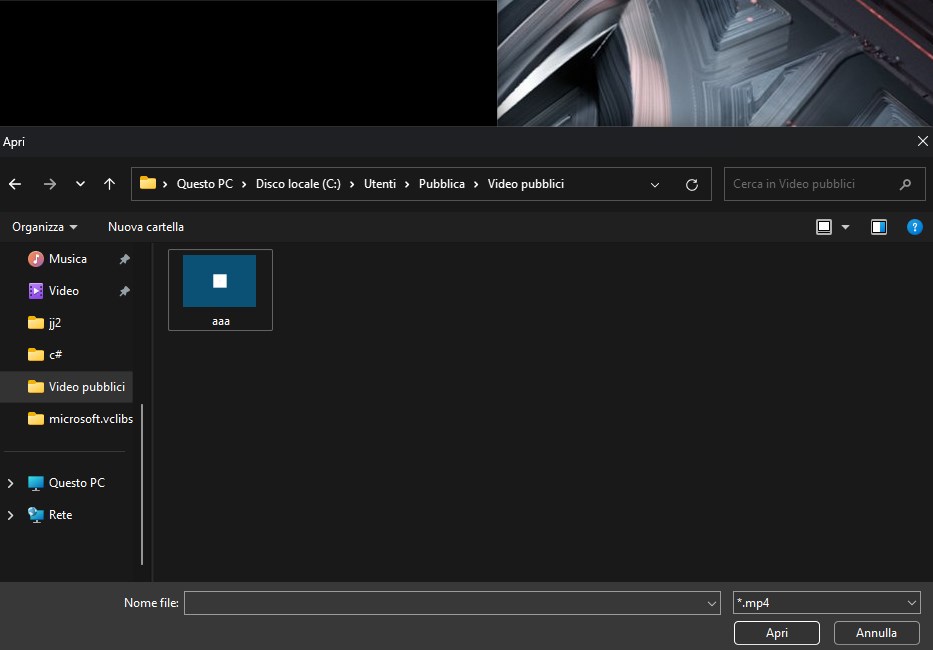Open the view options dropdown arrow
This screenshot has height=650, width=933.
[x=845, y=227]
